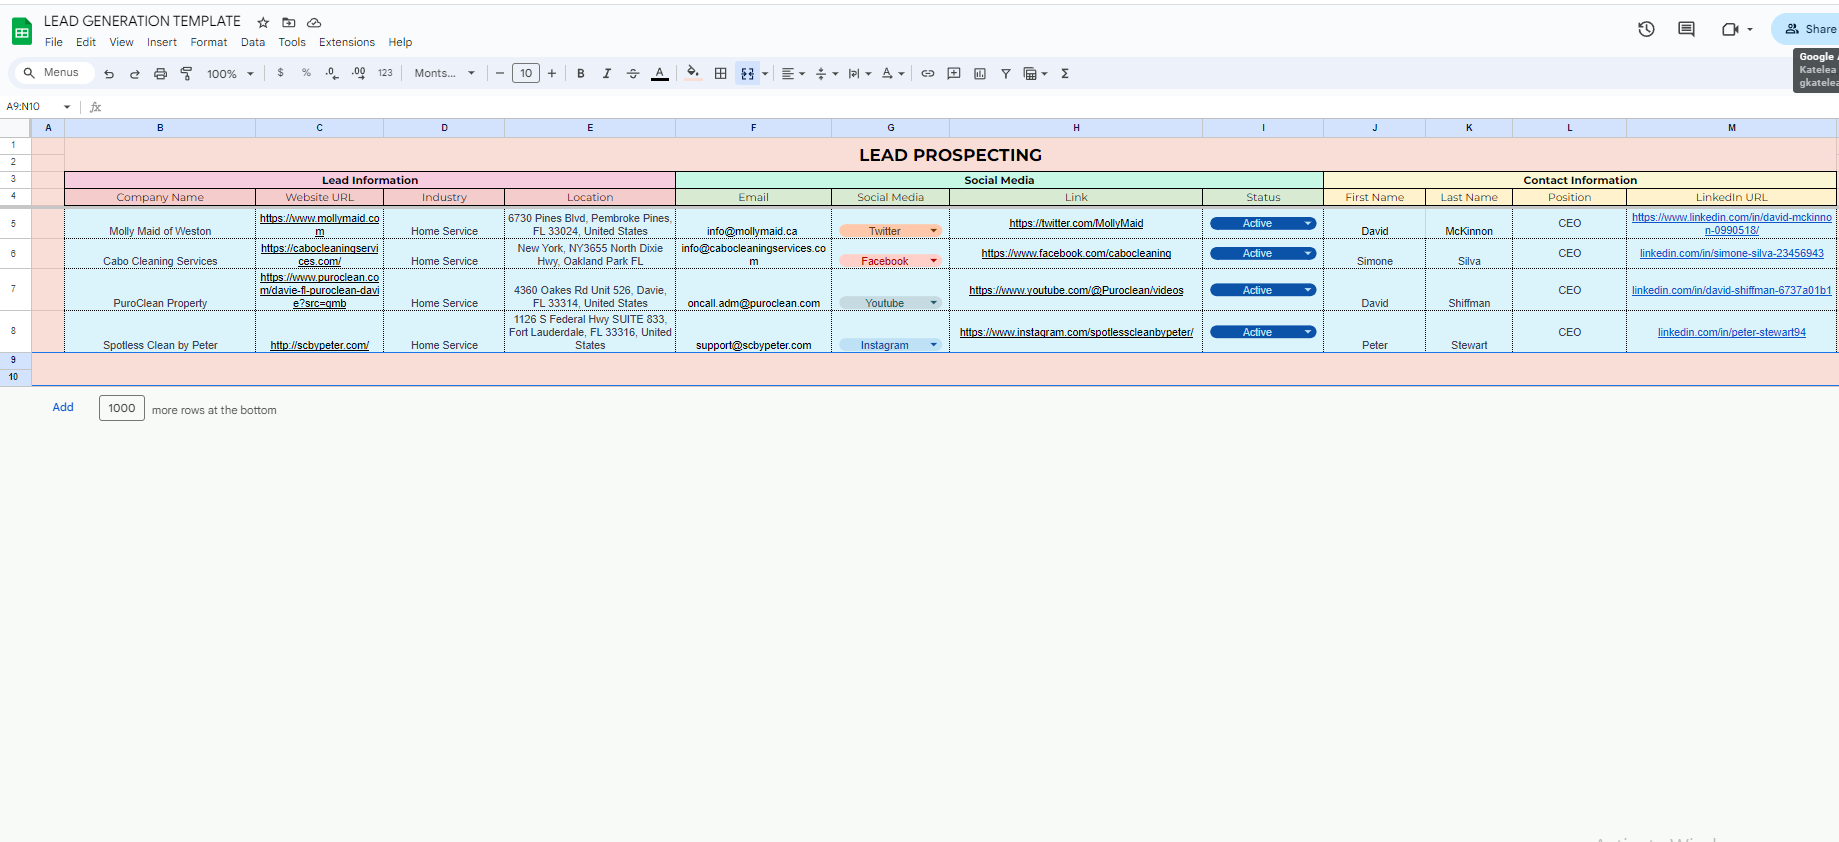Click the Menus search box
This screenshot has width=1839, height=842.
click(x=53, y=73)
